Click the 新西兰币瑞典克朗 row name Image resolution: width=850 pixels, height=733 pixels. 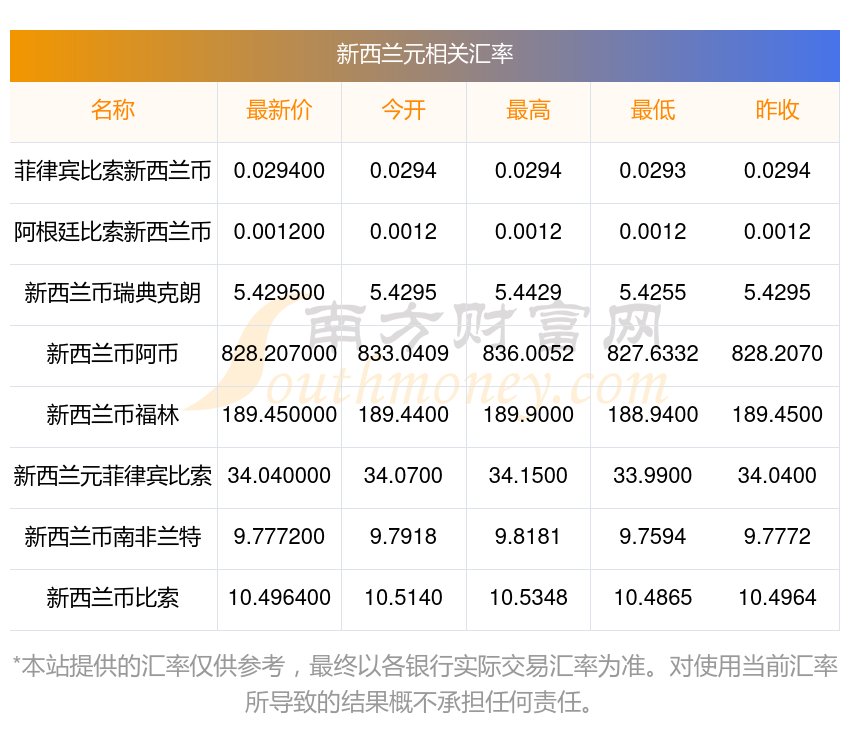113,293
